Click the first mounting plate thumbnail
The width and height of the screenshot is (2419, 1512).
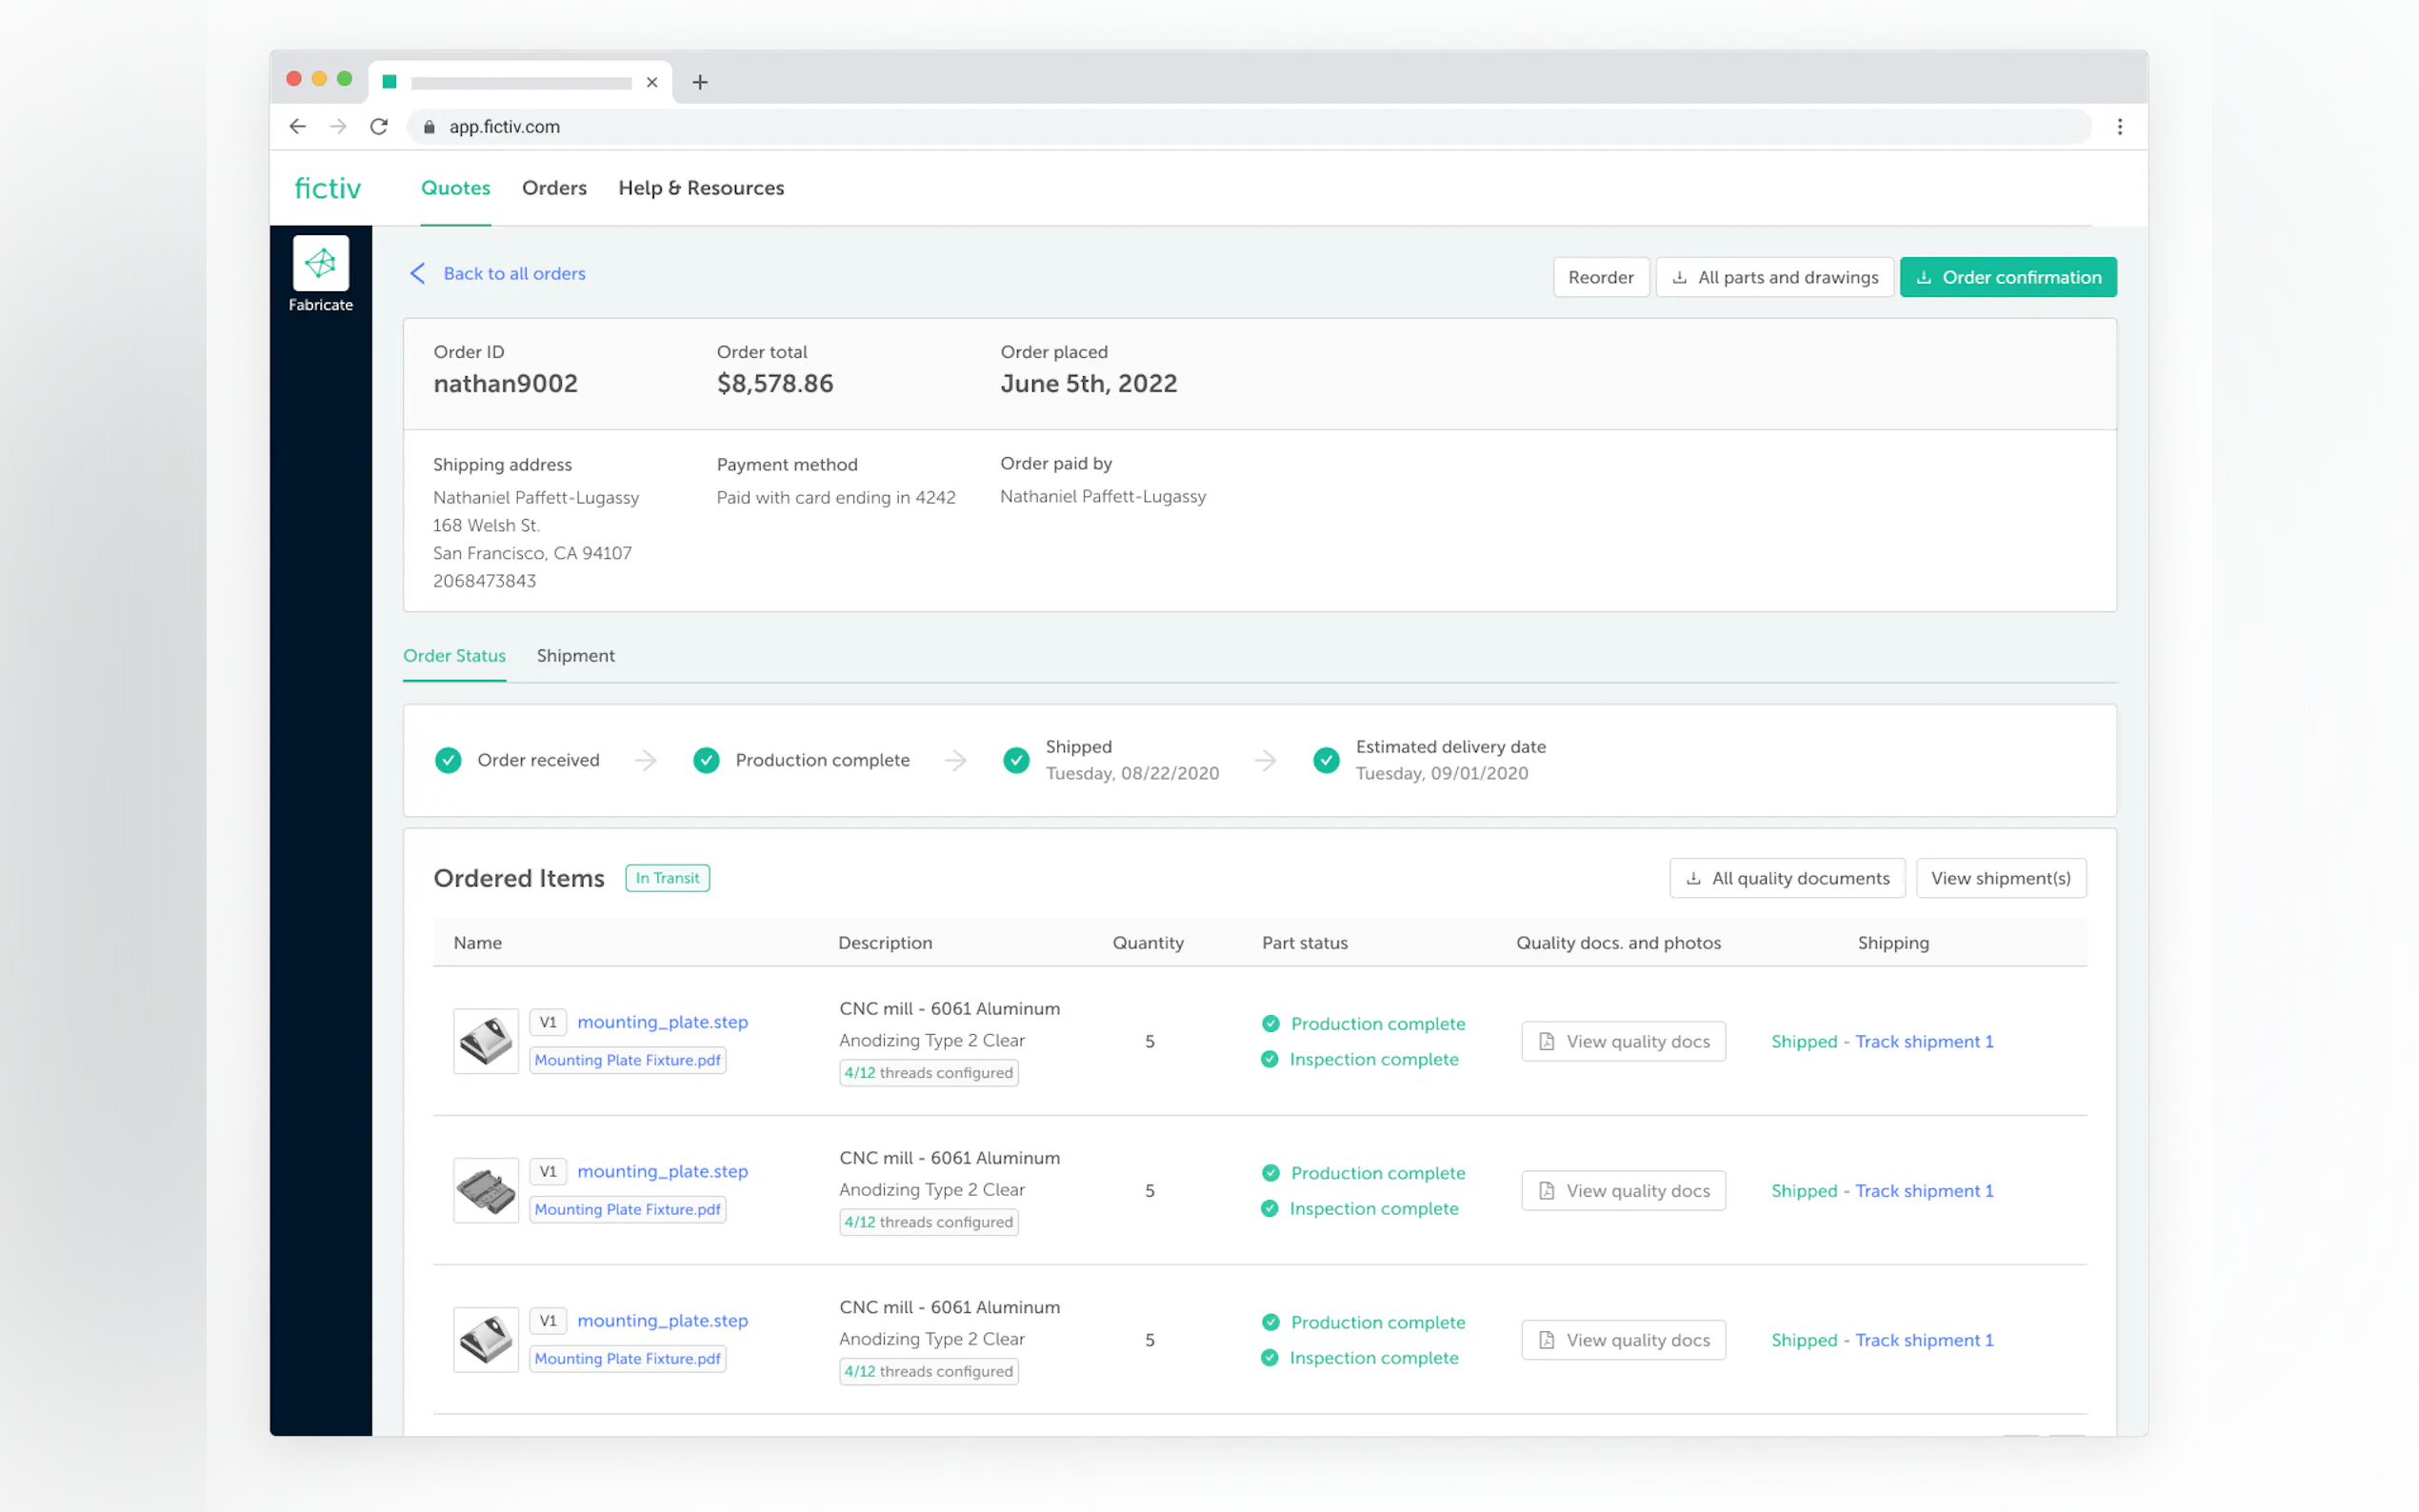(x=486, y=1040)
